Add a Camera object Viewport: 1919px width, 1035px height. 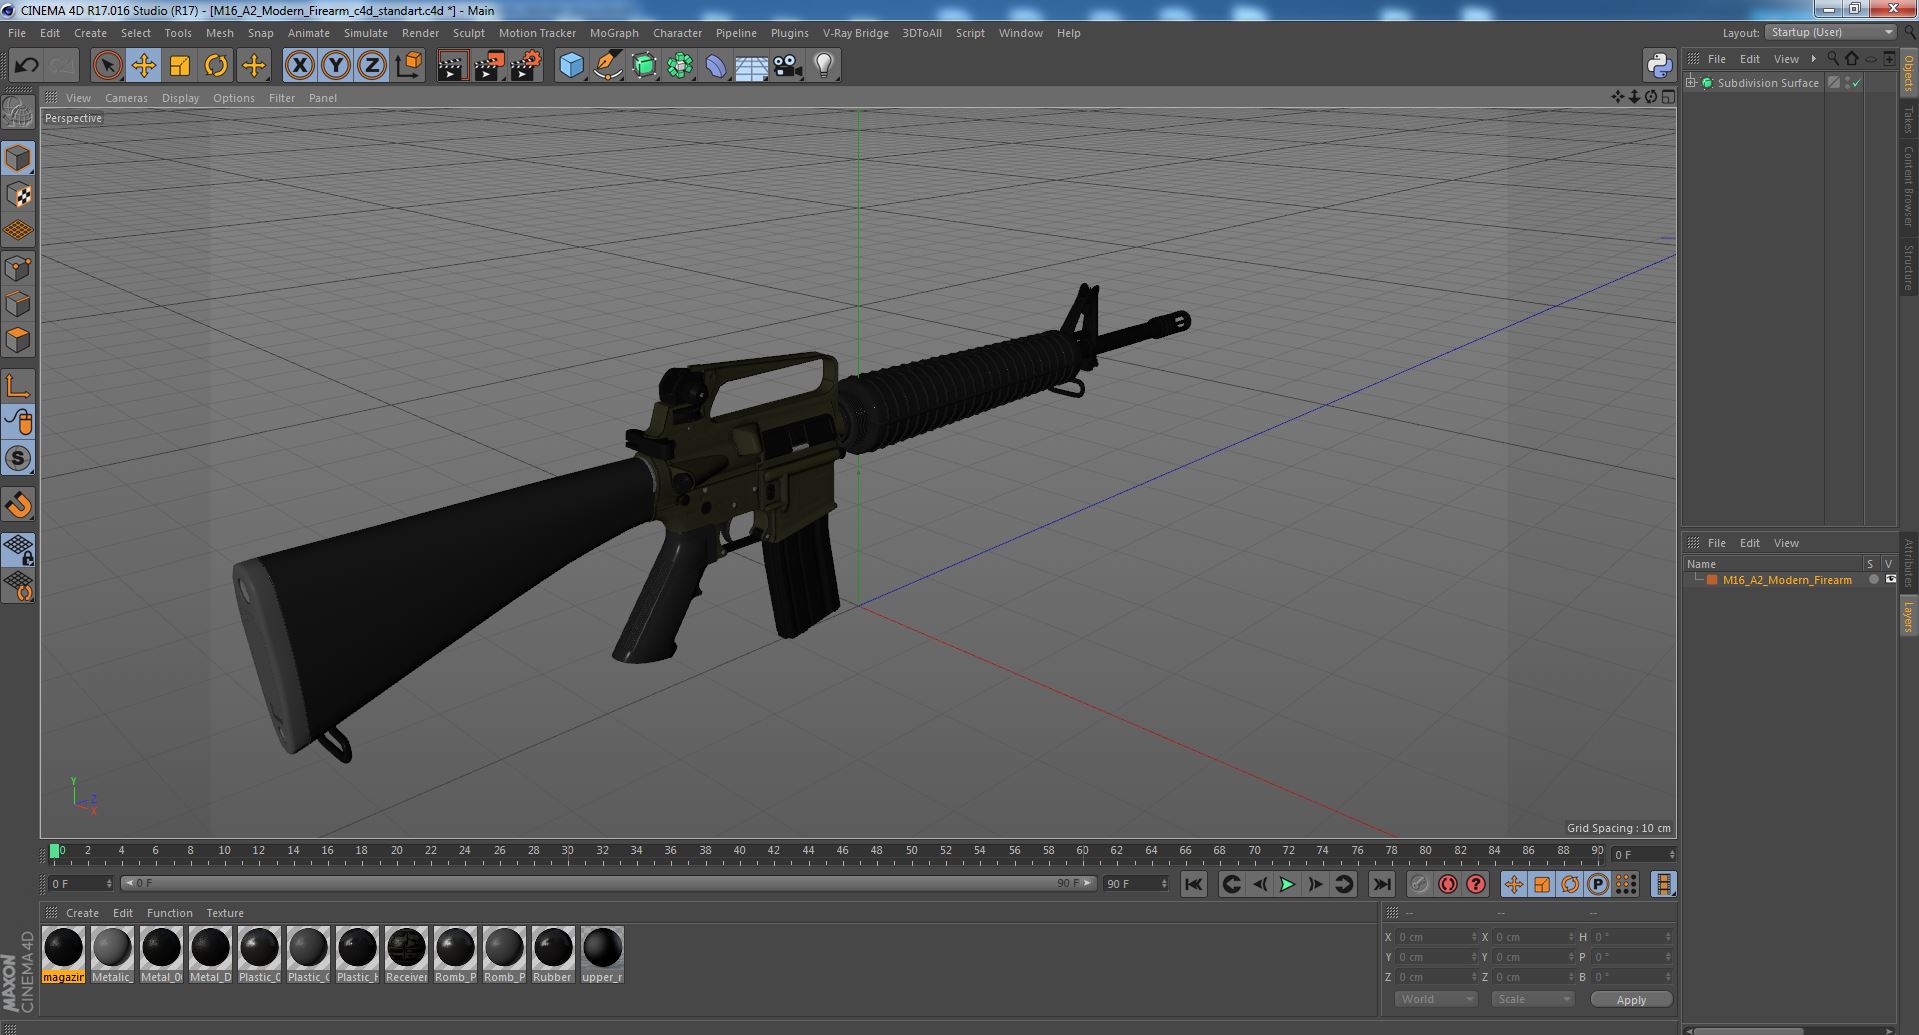787,66
